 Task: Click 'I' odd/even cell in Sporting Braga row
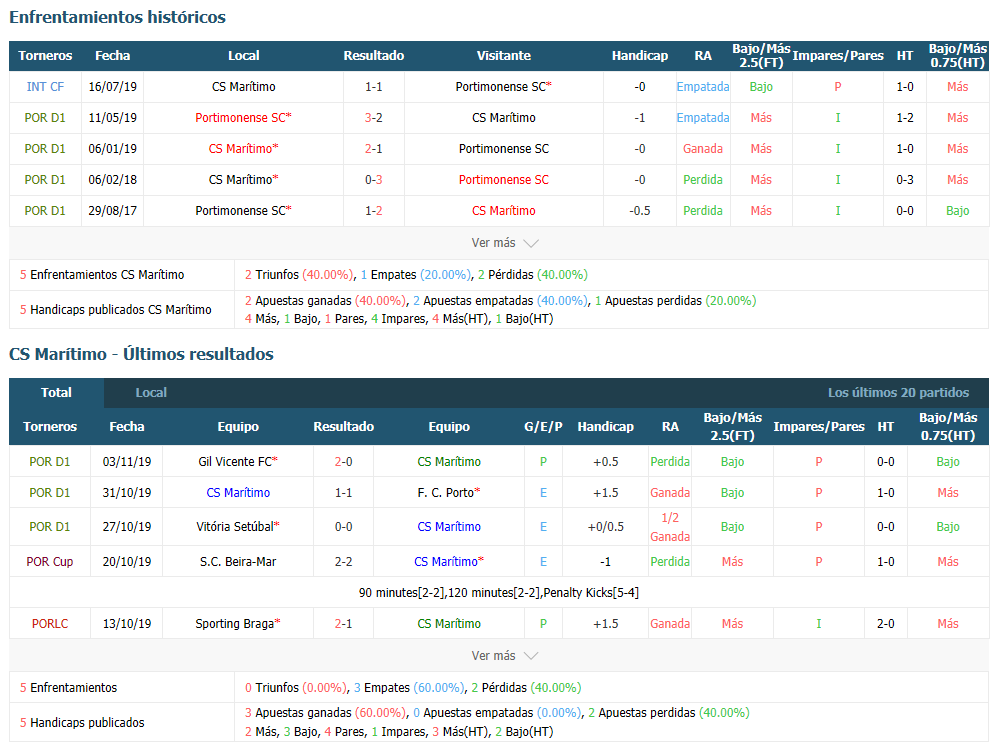click(x=818, y=624)
